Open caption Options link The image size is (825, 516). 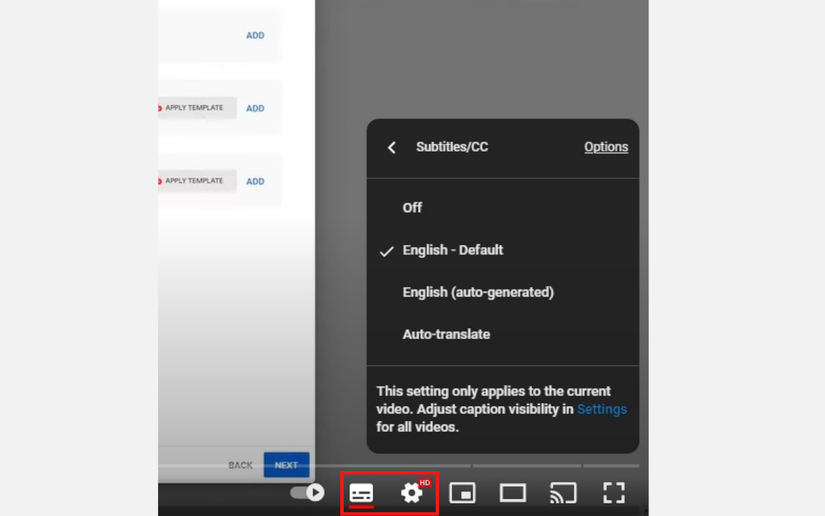pos(606,147)
